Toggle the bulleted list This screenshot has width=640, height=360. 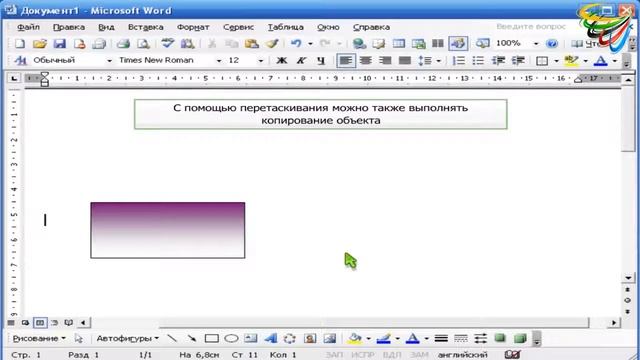click(x=478, y=61)
